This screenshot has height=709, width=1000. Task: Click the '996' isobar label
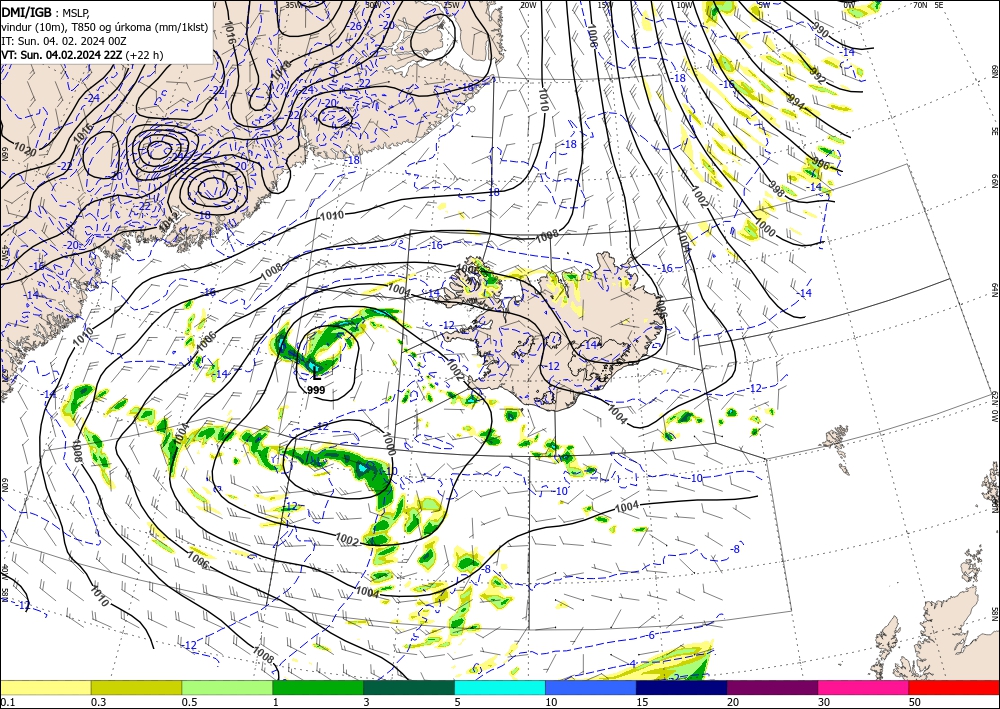pyautogui.click(x=821, y=163)
